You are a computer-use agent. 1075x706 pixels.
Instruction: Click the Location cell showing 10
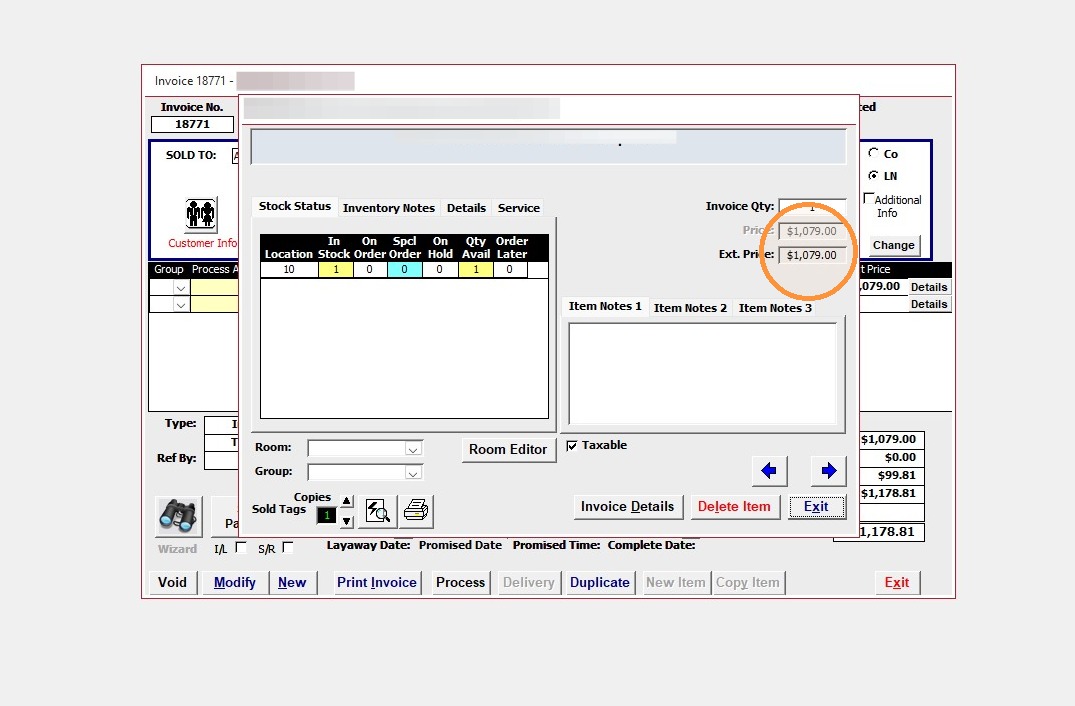(289, 269)
